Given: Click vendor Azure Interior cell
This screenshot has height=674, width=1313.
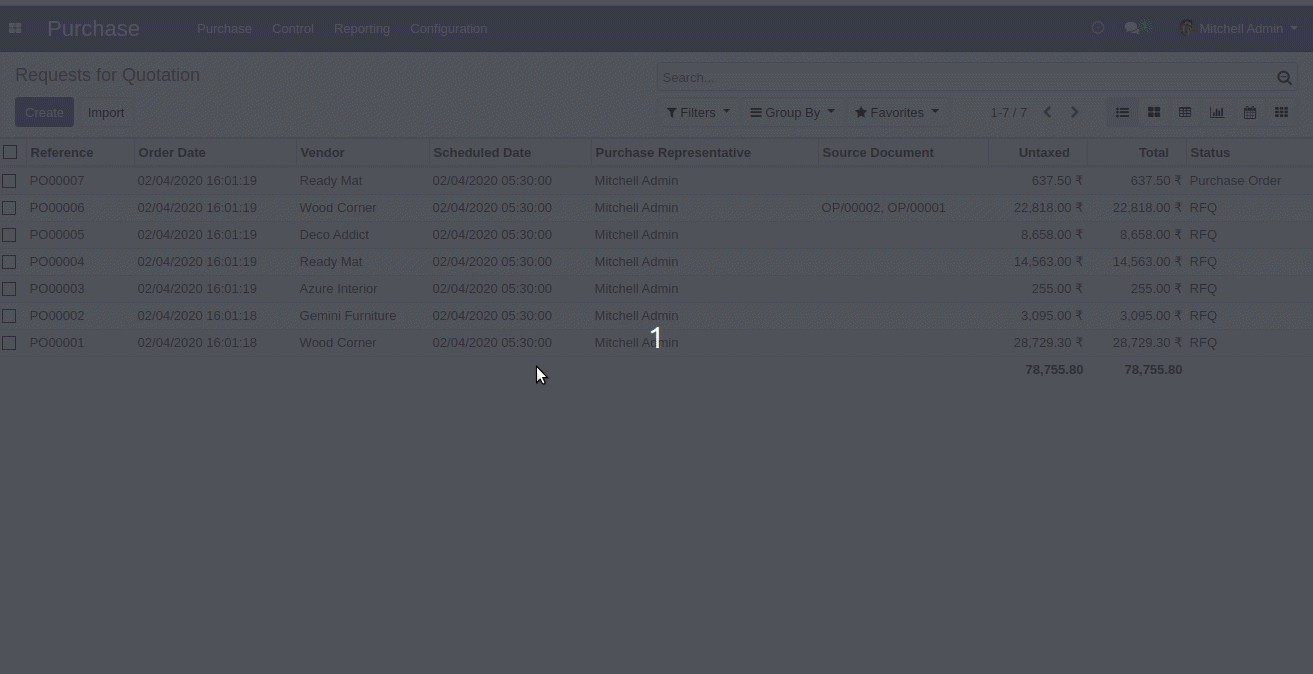Looking at the screenshot, I should [338, 289].
